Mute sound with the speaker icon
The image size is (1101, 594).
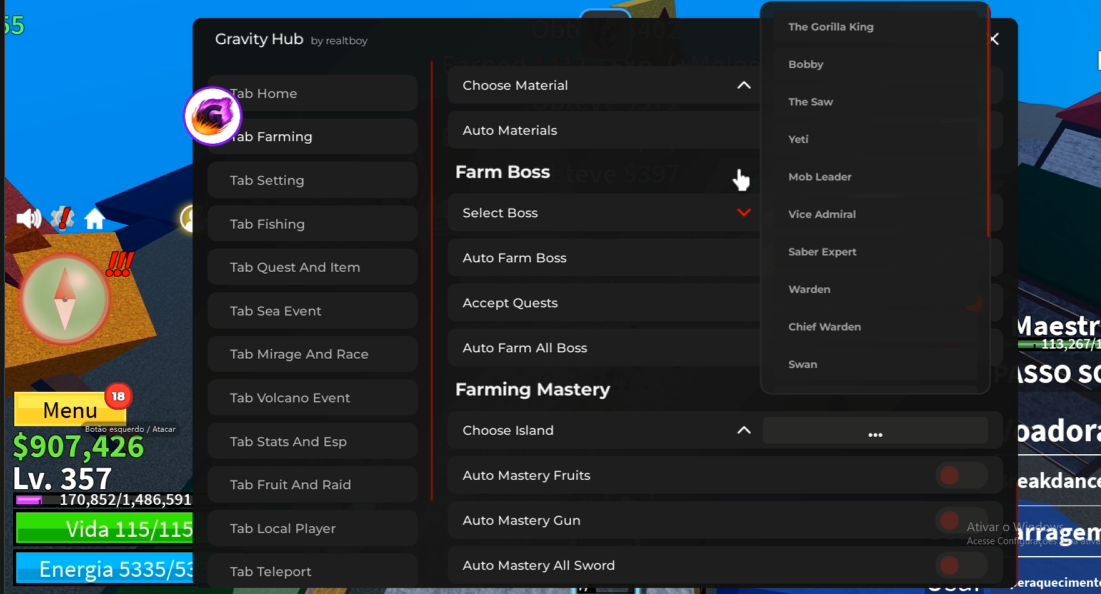28,219
